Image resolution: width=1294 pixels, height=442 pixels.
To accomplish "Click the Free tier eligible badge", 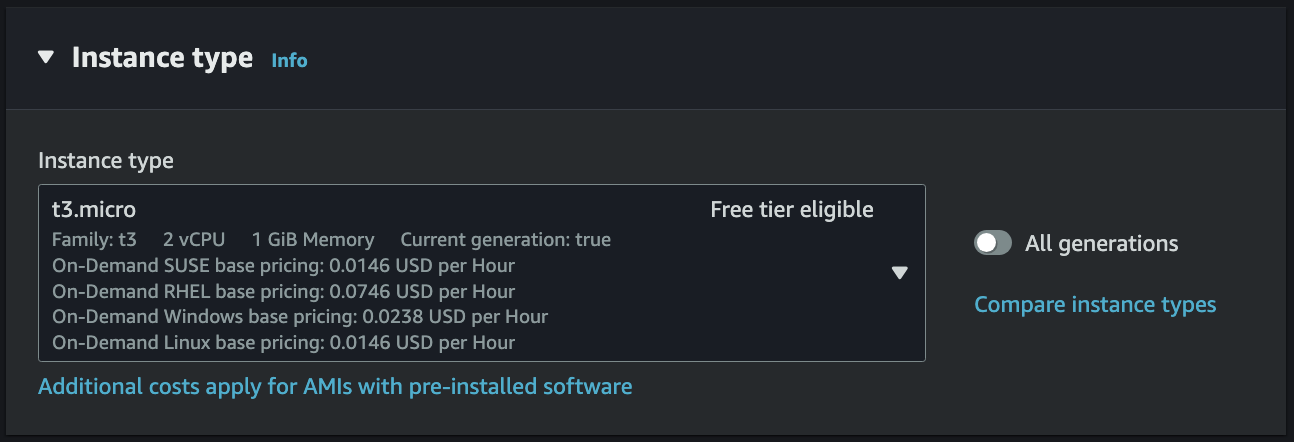I will point(791,210).
